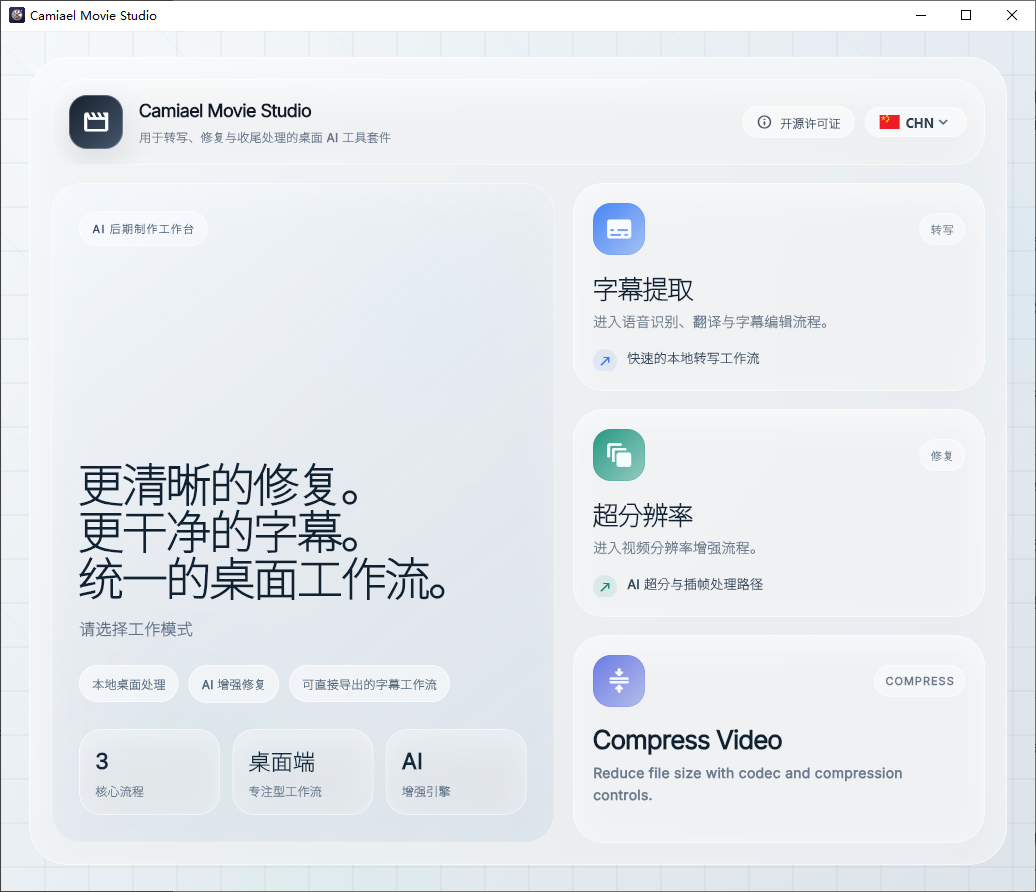Open the 超分辨率 card title
The image size is (1036, 892).
click(643, 515)
